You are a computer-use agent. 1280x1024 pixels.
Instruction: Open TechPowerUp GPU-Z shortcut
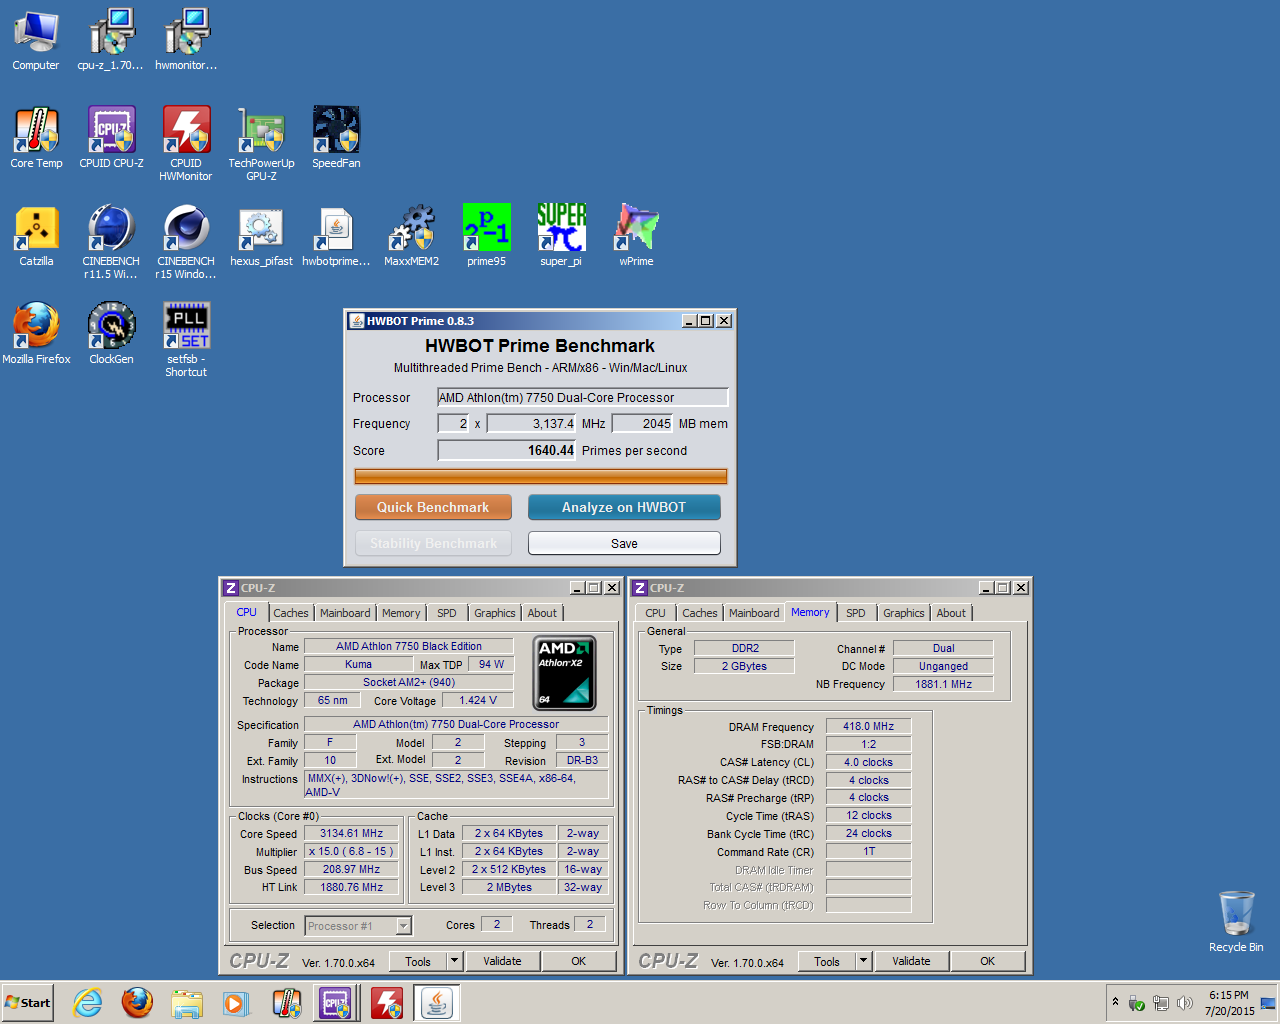[261, 143]
